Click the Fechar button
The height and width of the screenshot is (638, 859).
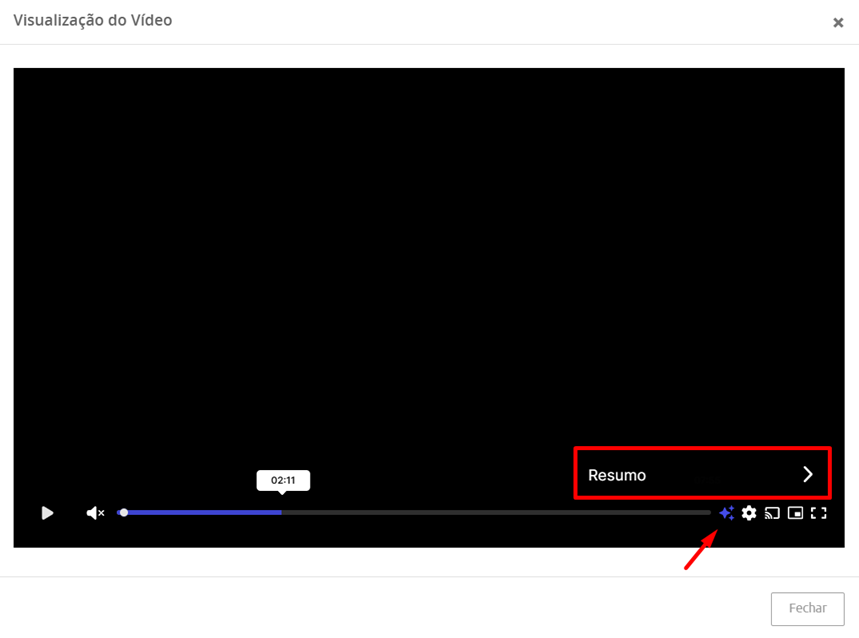click(x=808, y=608)
